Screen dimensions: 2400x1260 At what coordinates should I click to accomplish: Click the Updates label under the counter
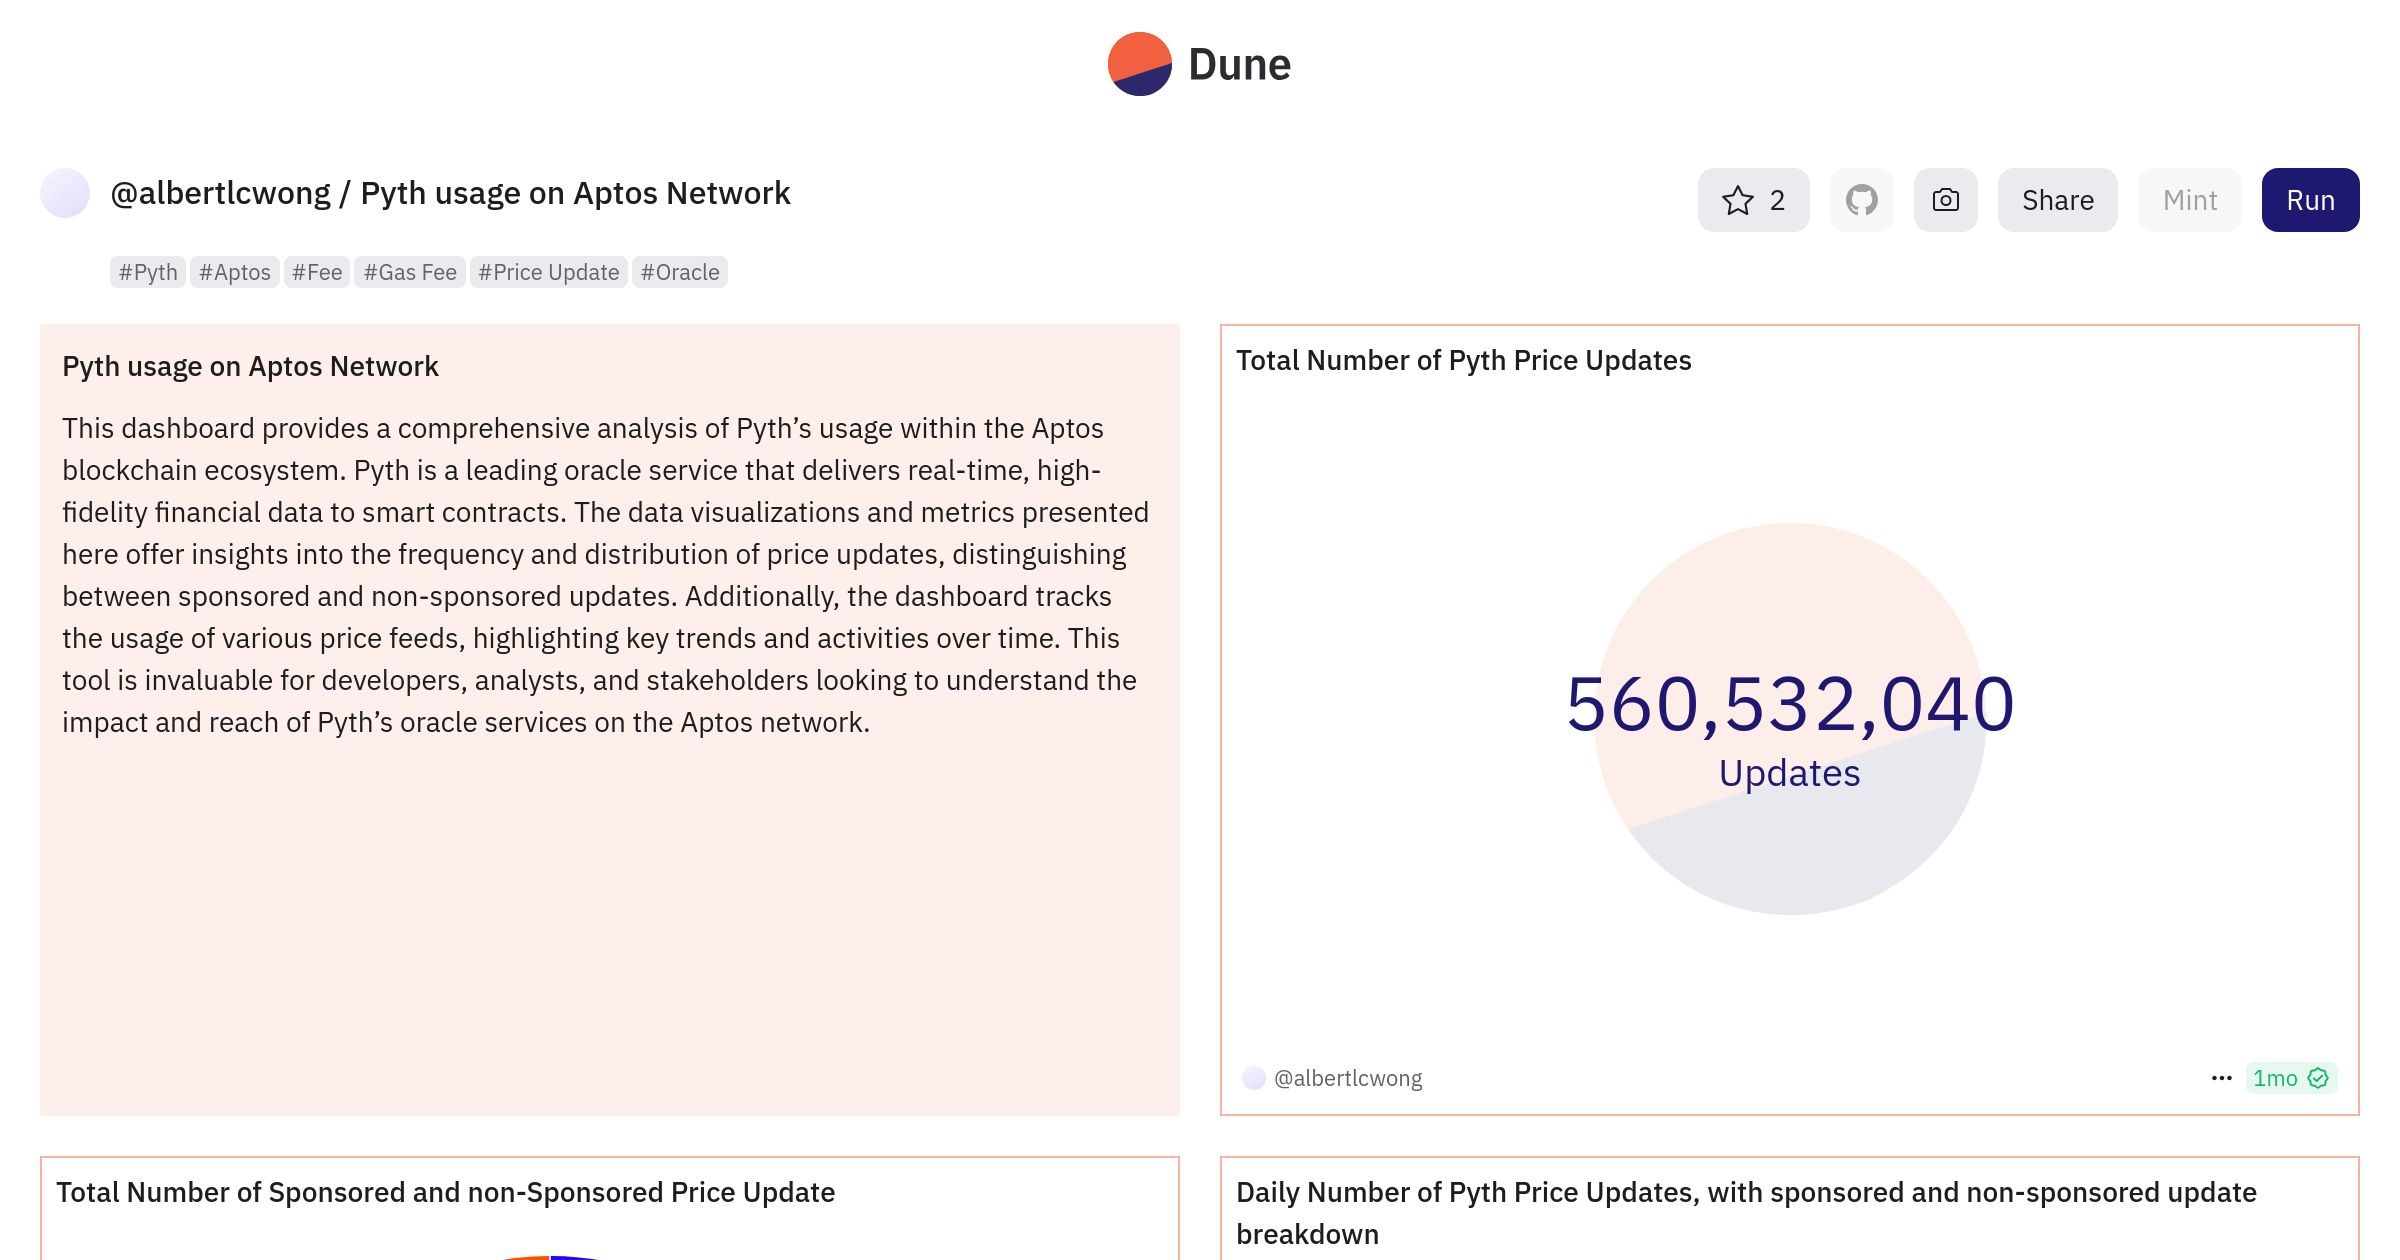(1790, 773)
